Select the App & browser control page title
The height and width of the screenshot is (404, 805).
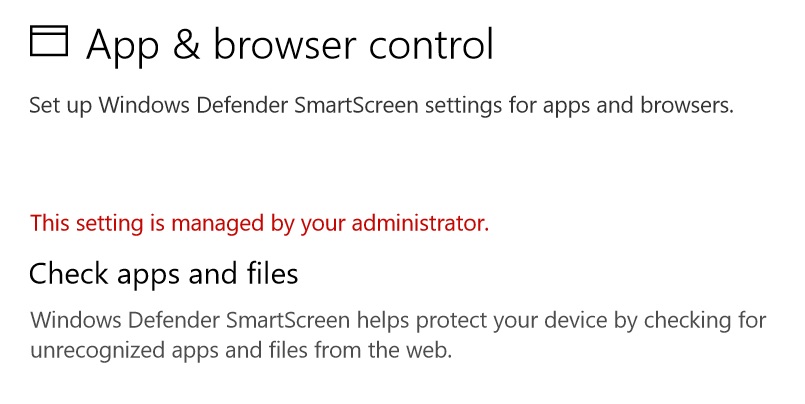(290, 45)
